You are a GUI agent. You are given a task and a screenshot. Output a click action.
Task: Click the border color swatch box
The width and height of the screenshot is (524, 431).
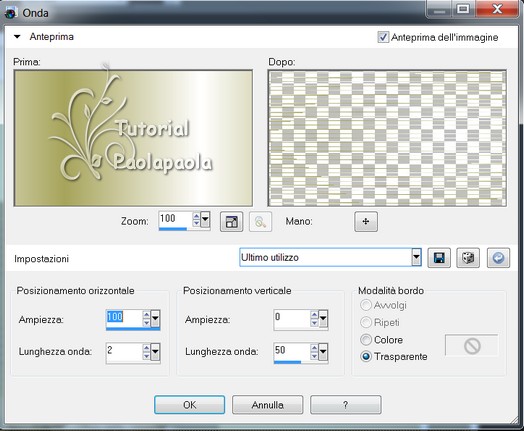click(472, 346)
